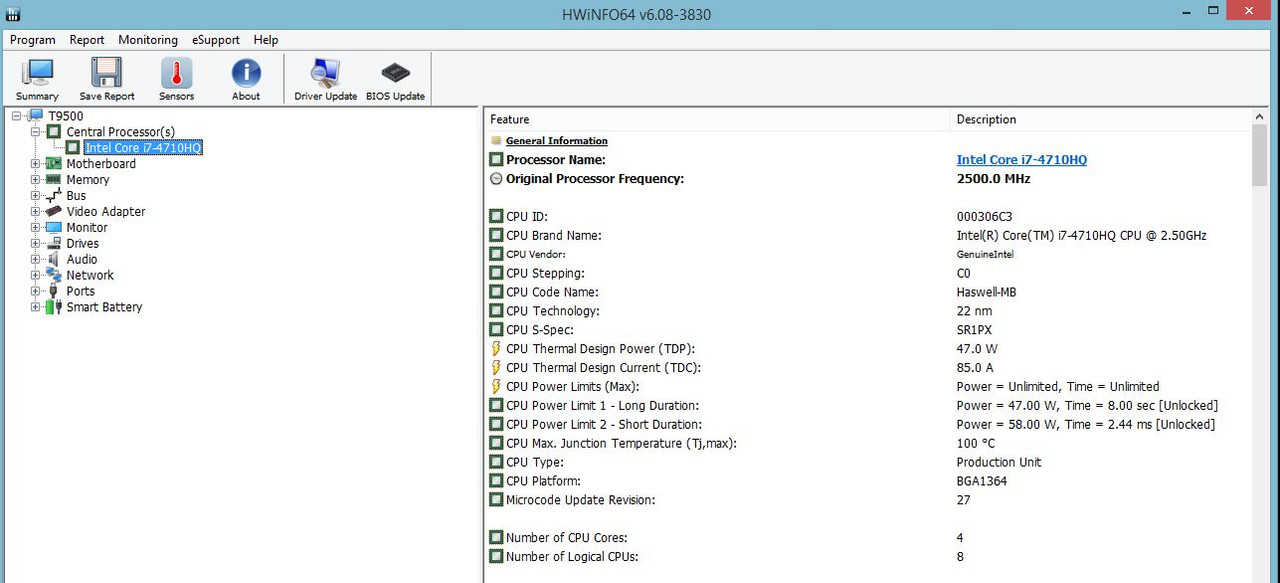Open the Program menu
Viewport: 1280px width, 583px height.
point(33,40)
